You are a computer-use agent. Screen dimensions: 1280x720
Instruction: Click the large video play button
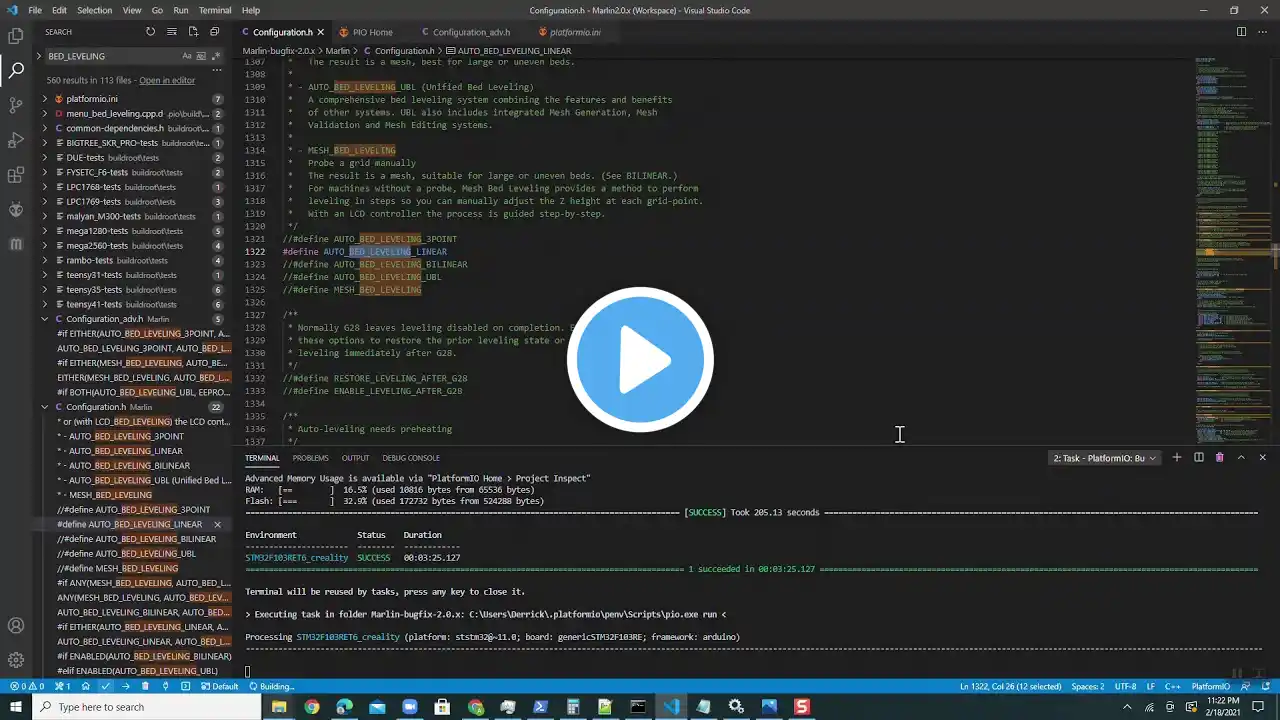point(640,360)
